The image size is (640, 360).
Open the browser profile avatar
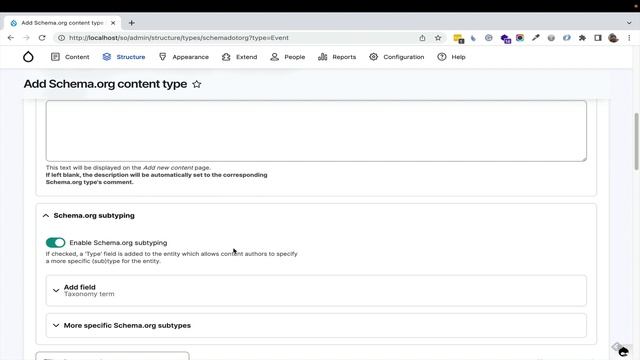click(613, 38)
